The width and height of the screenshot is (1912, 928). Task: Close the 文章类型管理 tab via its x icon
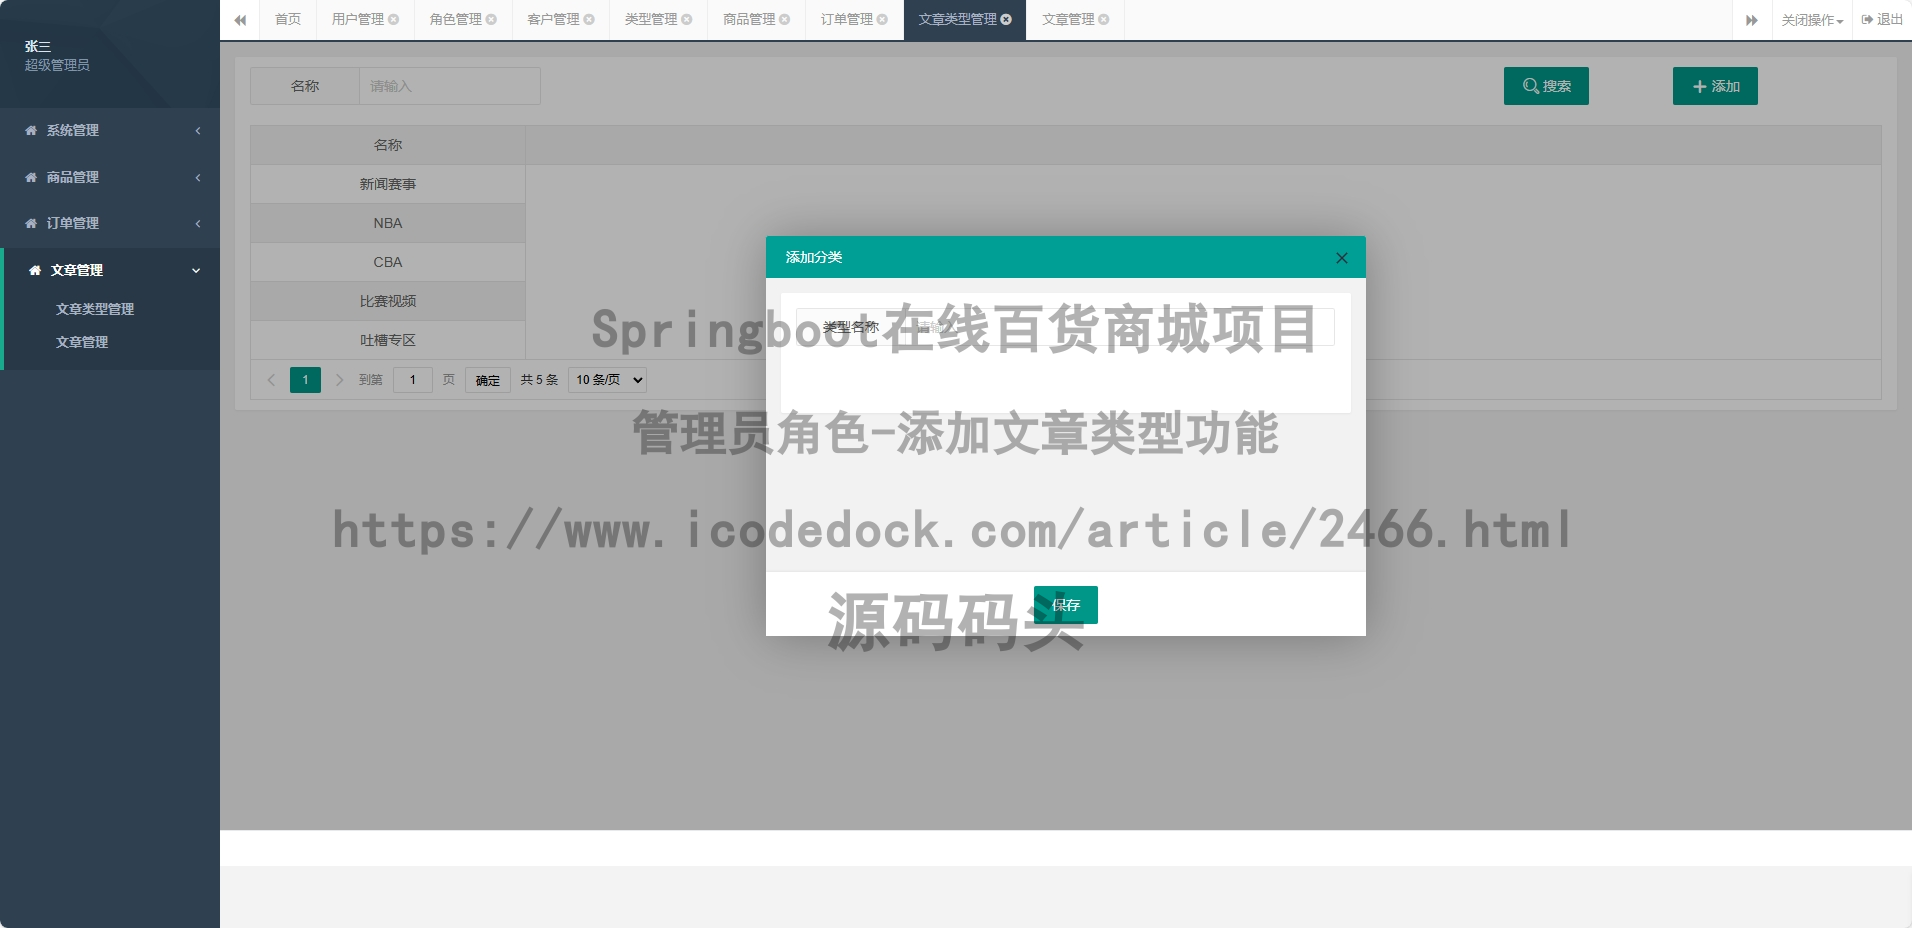pyautogui.click(x=1006, y=19)
